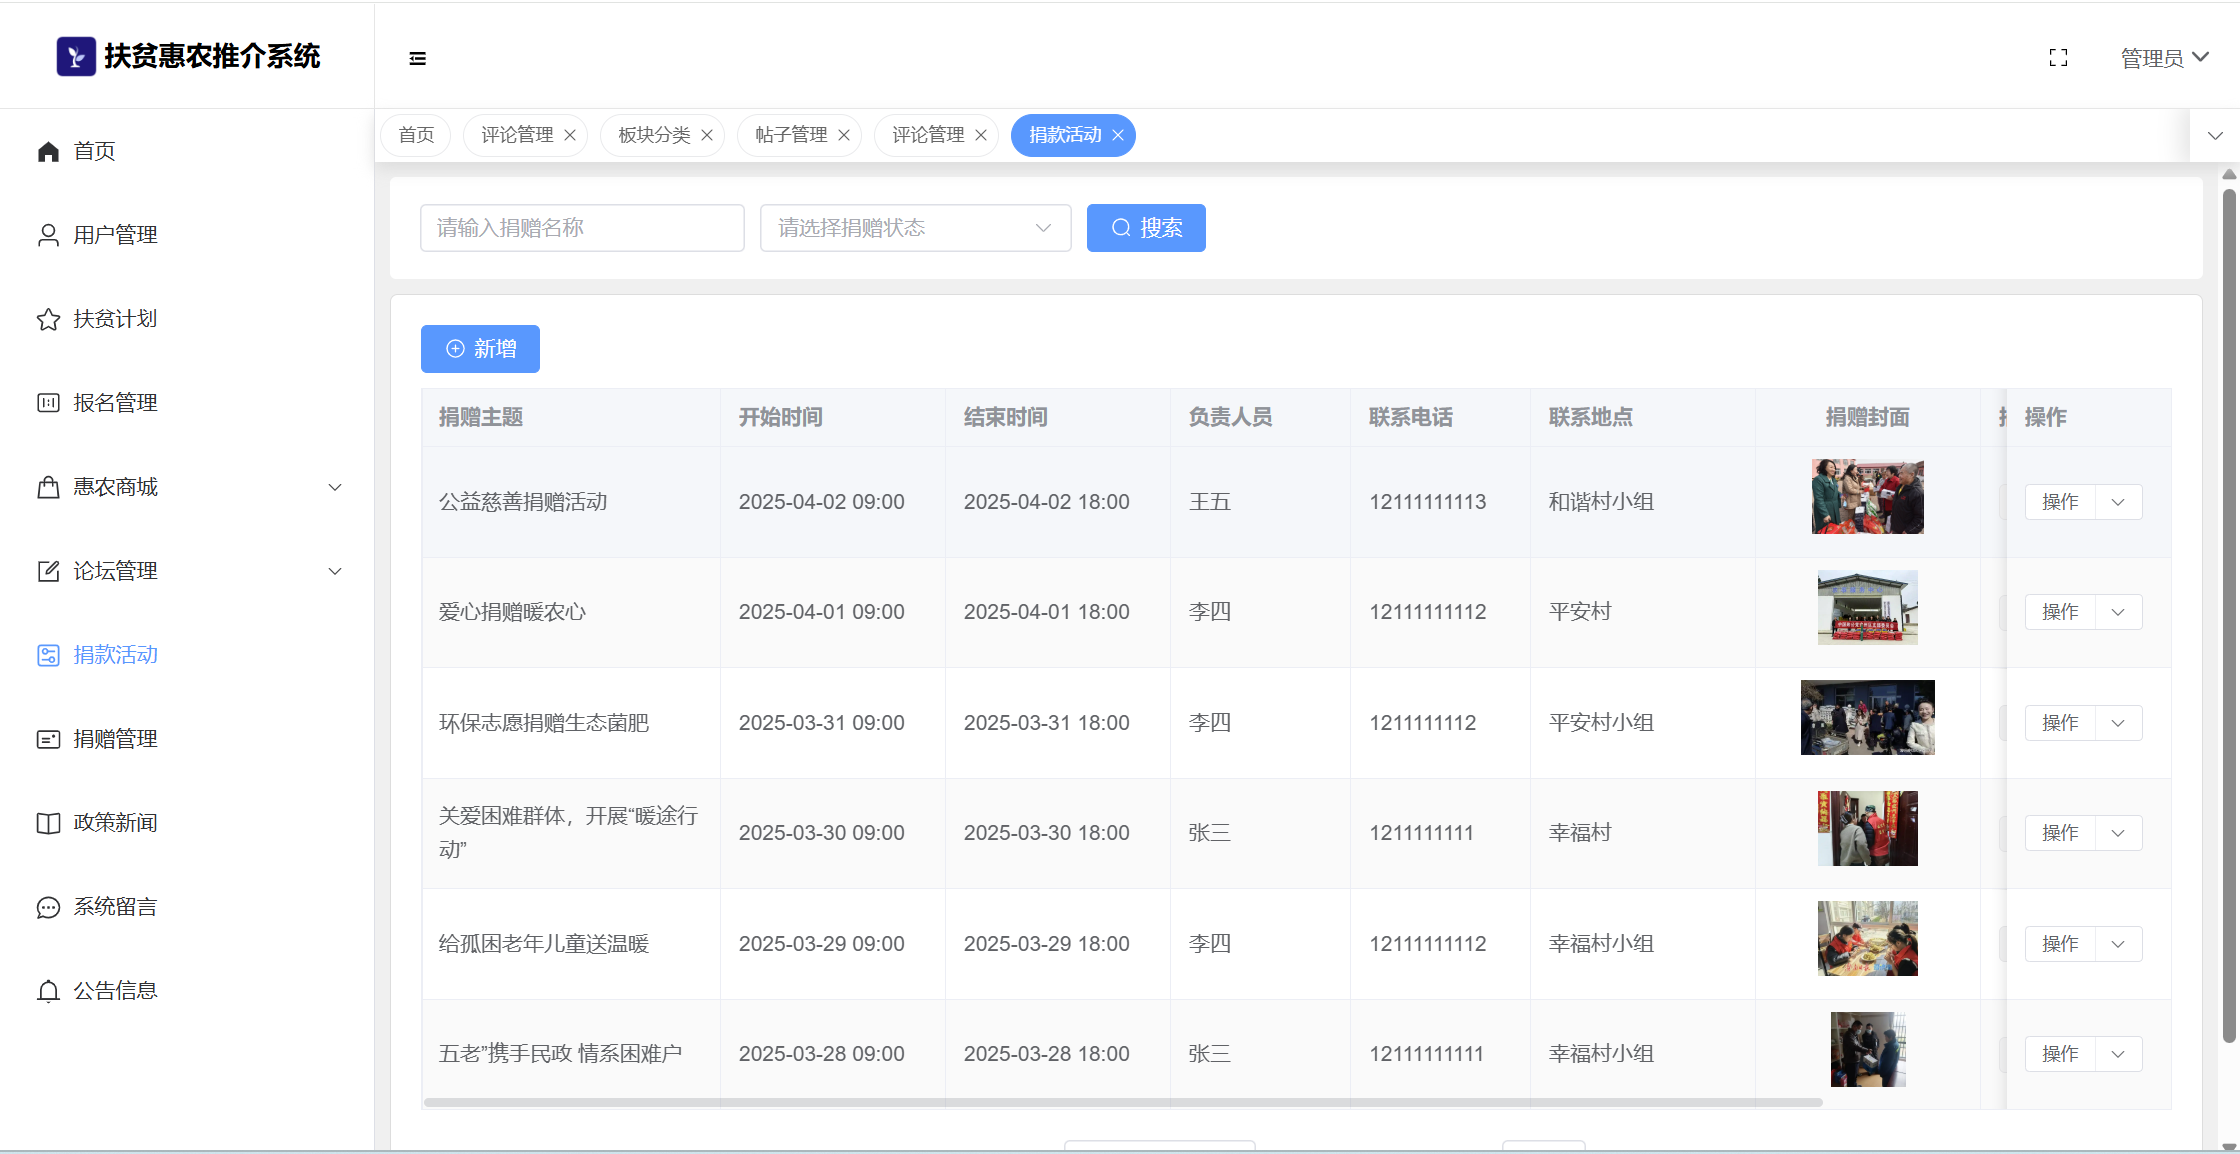Click the 系统留言 chat bubble icon
This screenshot has width=2240, height=1154.
48,907
